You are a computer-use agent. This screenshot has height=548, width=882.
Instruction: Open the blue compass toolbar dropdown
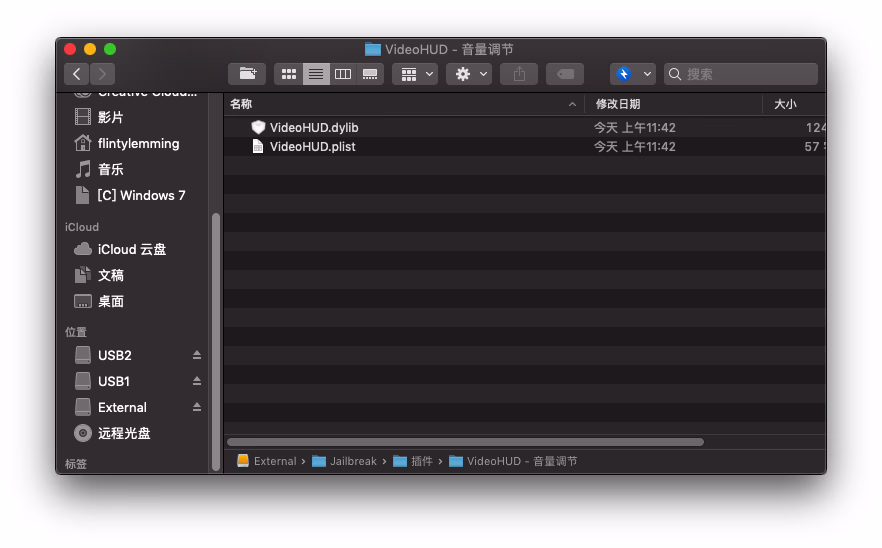point(632,74)
